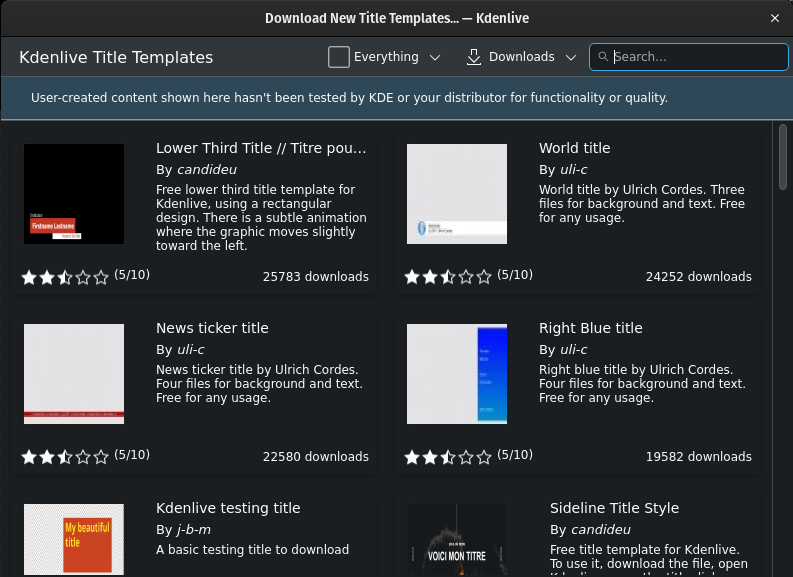Click '25783 downloads' text
This screenshot has height=577, width=793.
316,277
